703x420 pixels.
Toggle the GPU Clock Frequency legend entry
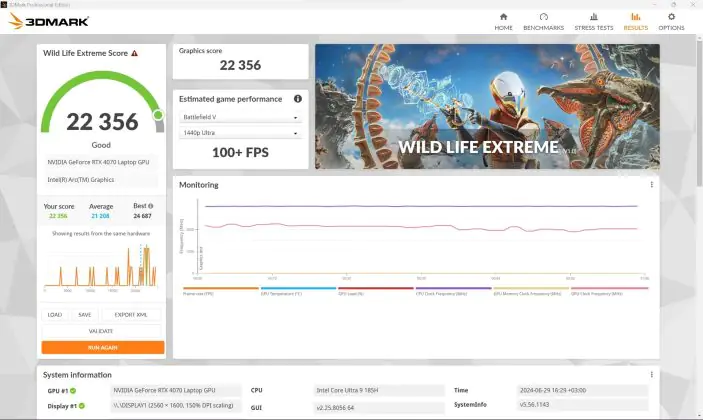(x=609, y=291)
